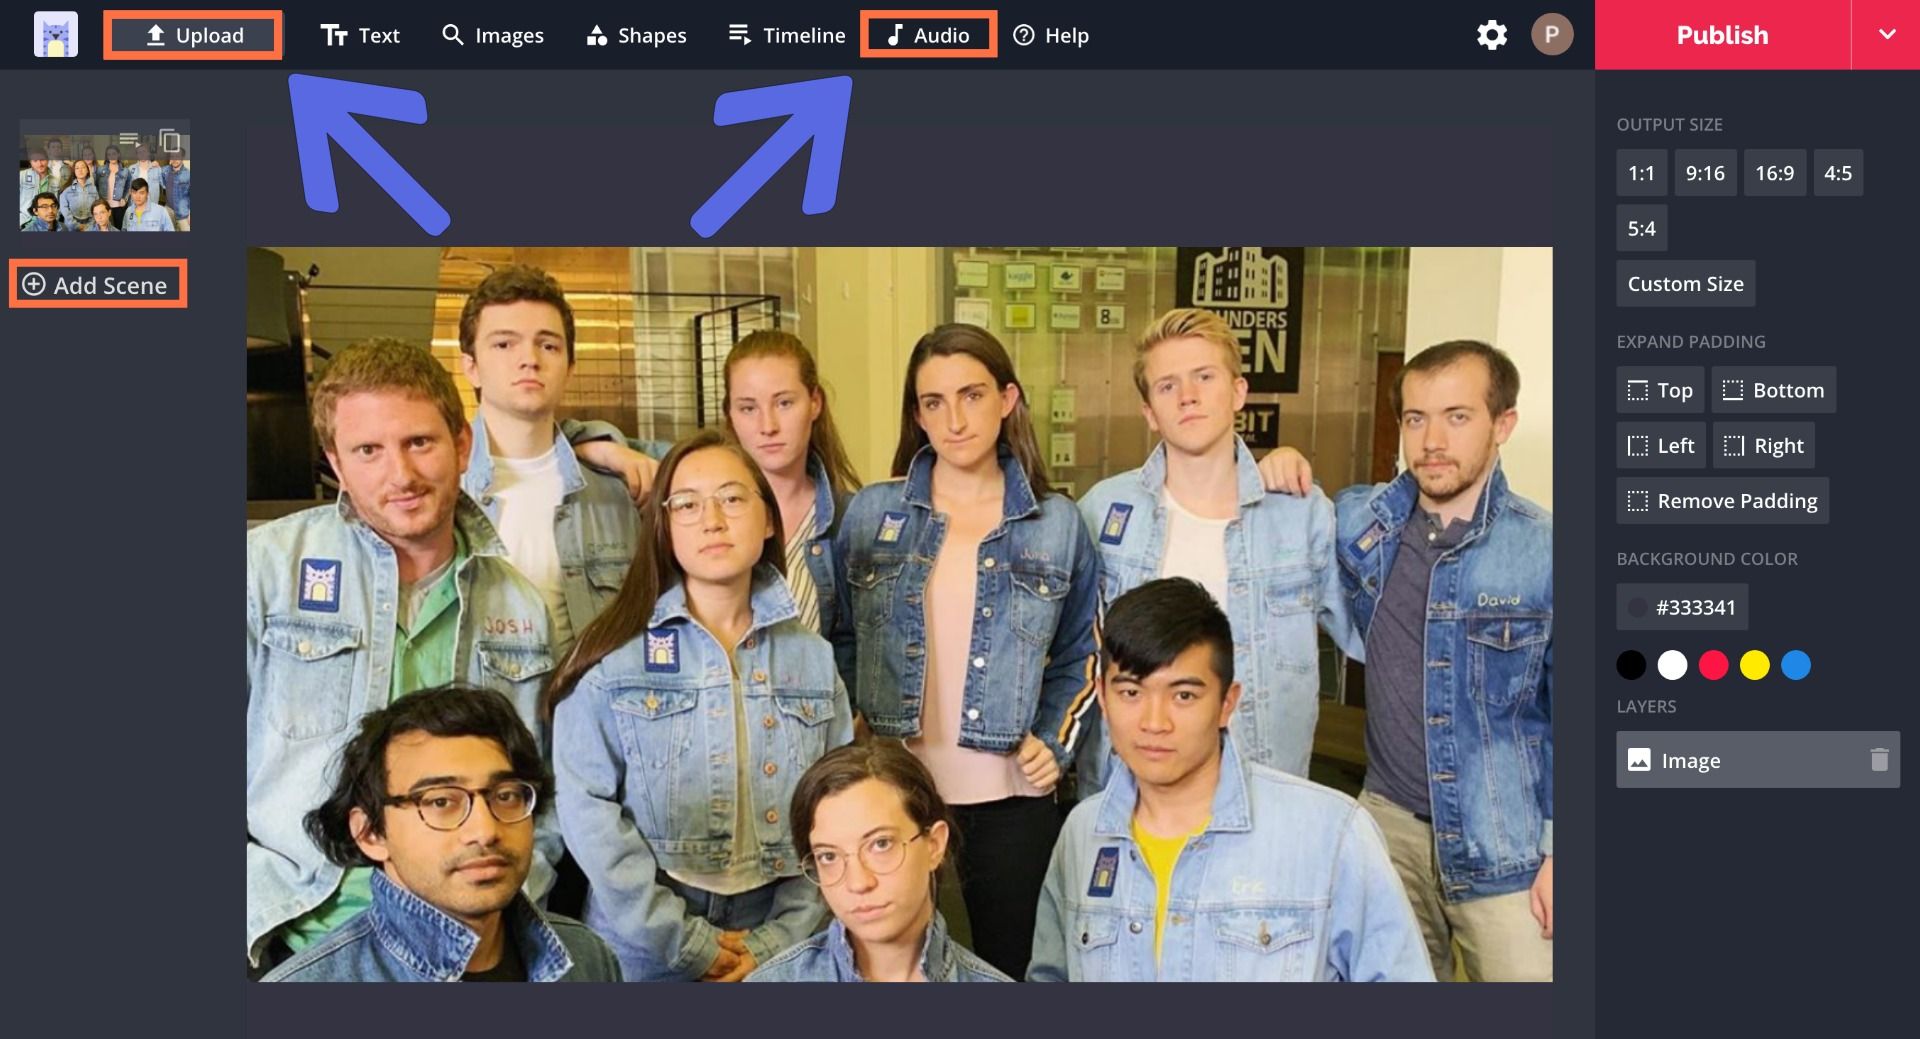Click the Kapwing cat logo
Image resolution: width=1920 pixels, height=1039 pixels.
pos(55,35)
